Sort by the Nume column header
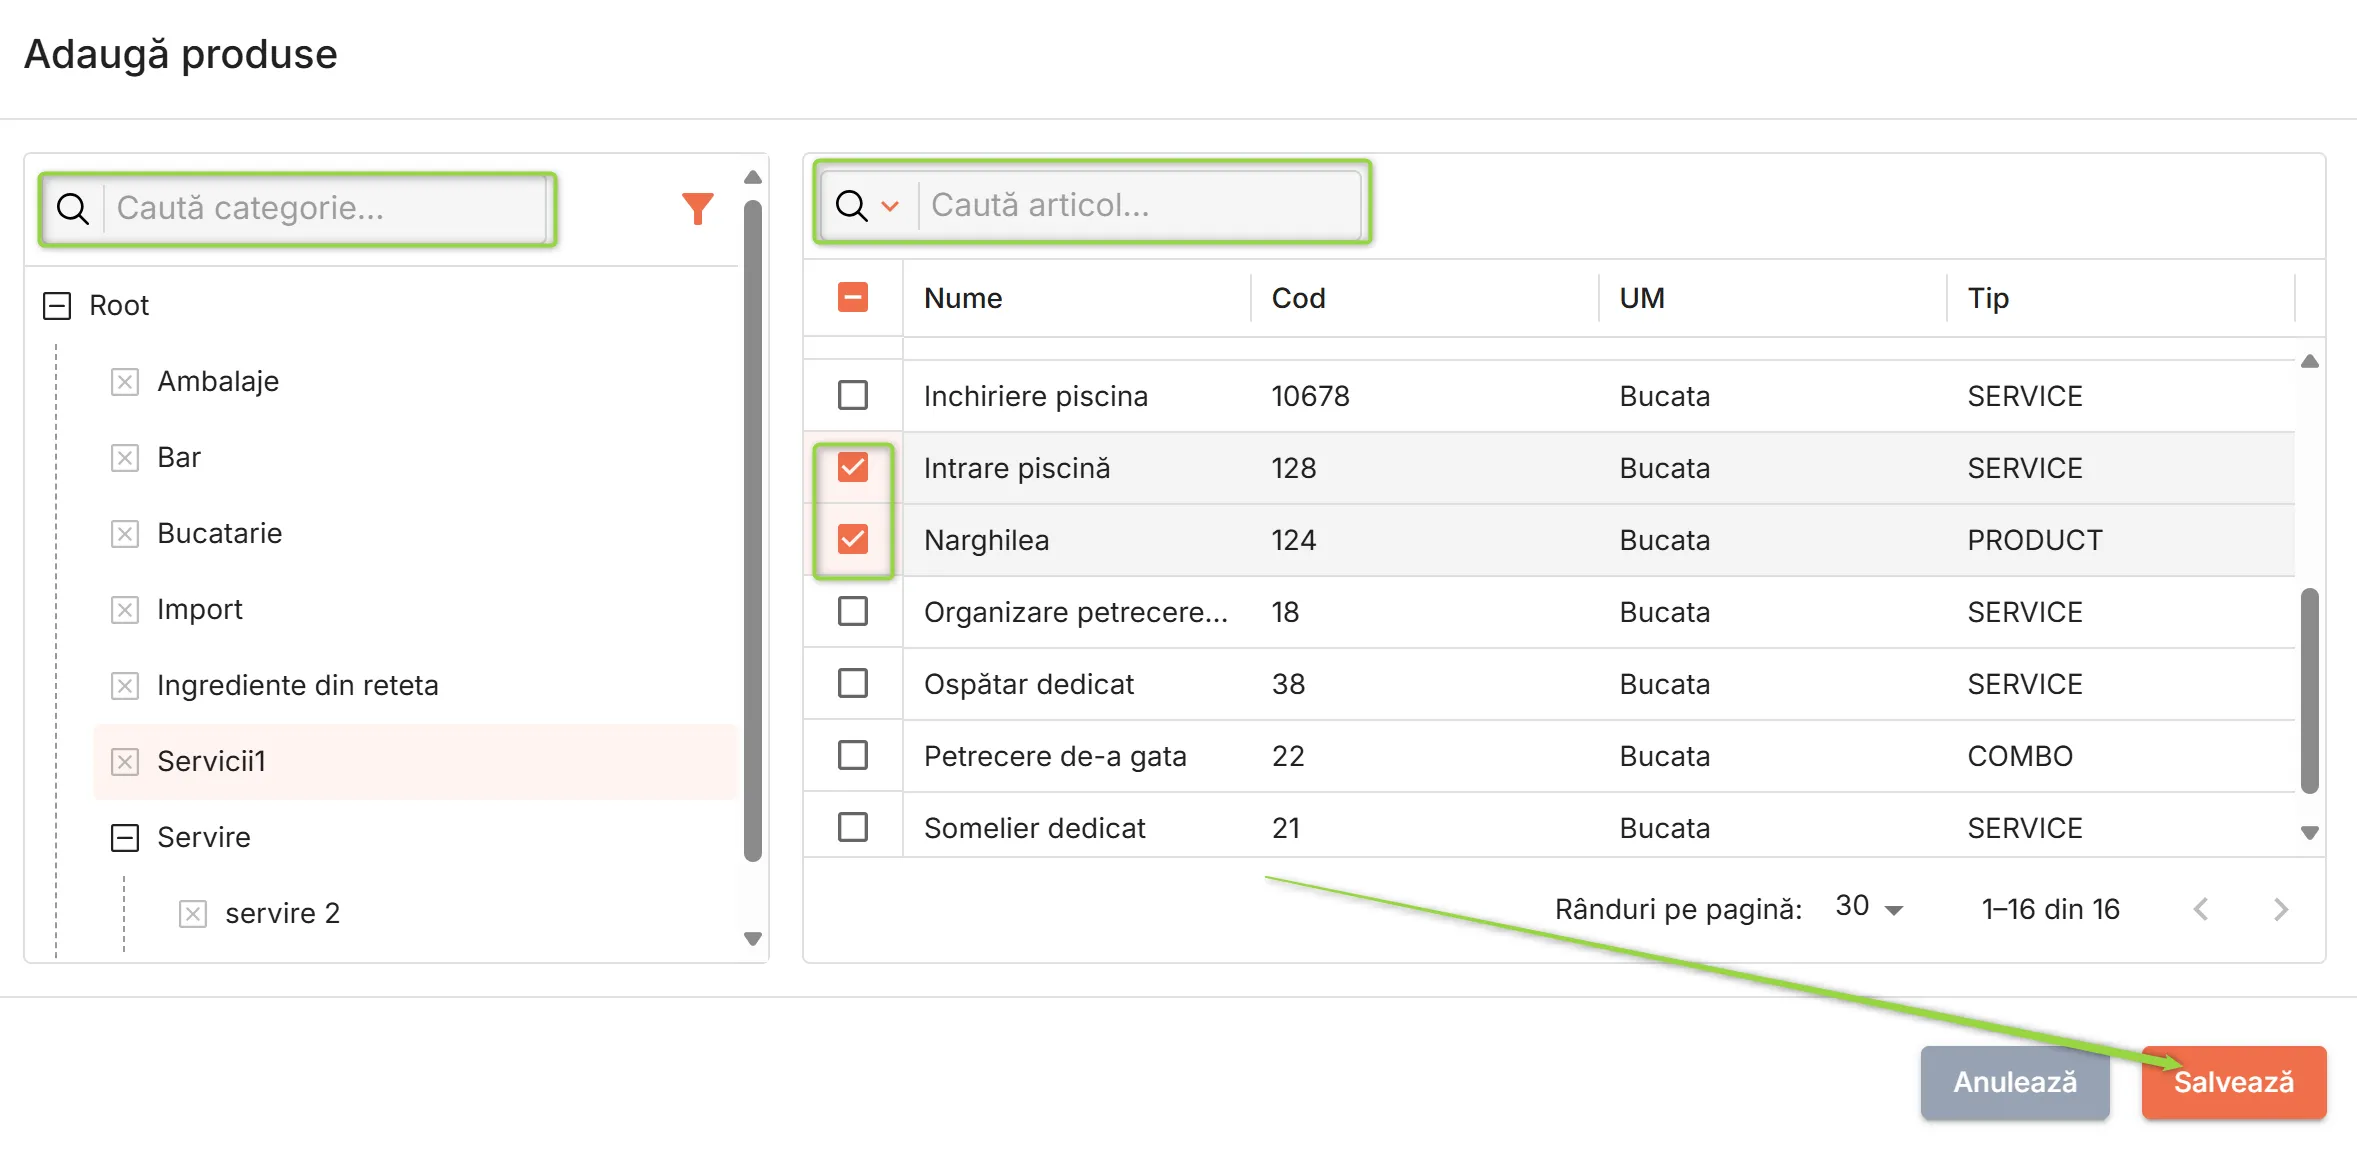 [x=962, y=298]
